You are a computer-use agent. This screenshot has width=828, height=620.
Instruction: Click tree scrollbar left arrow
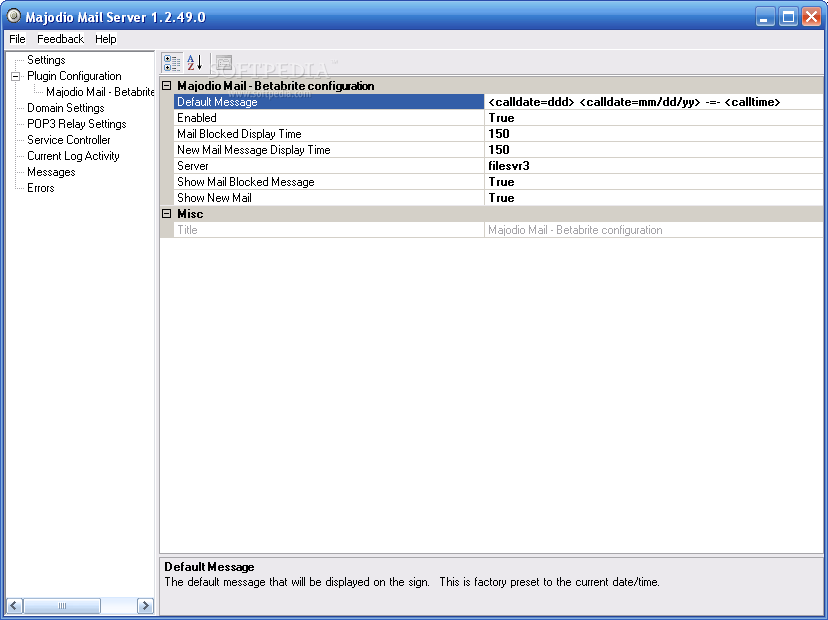tap(14, 605)
